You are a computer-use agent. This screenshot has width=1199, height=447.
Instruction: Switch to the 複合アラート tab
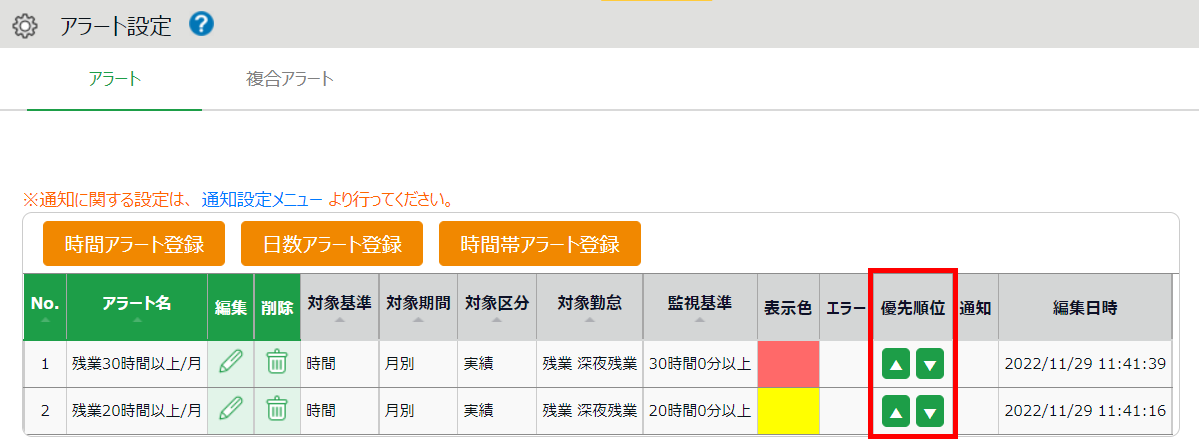pos(290,79)
